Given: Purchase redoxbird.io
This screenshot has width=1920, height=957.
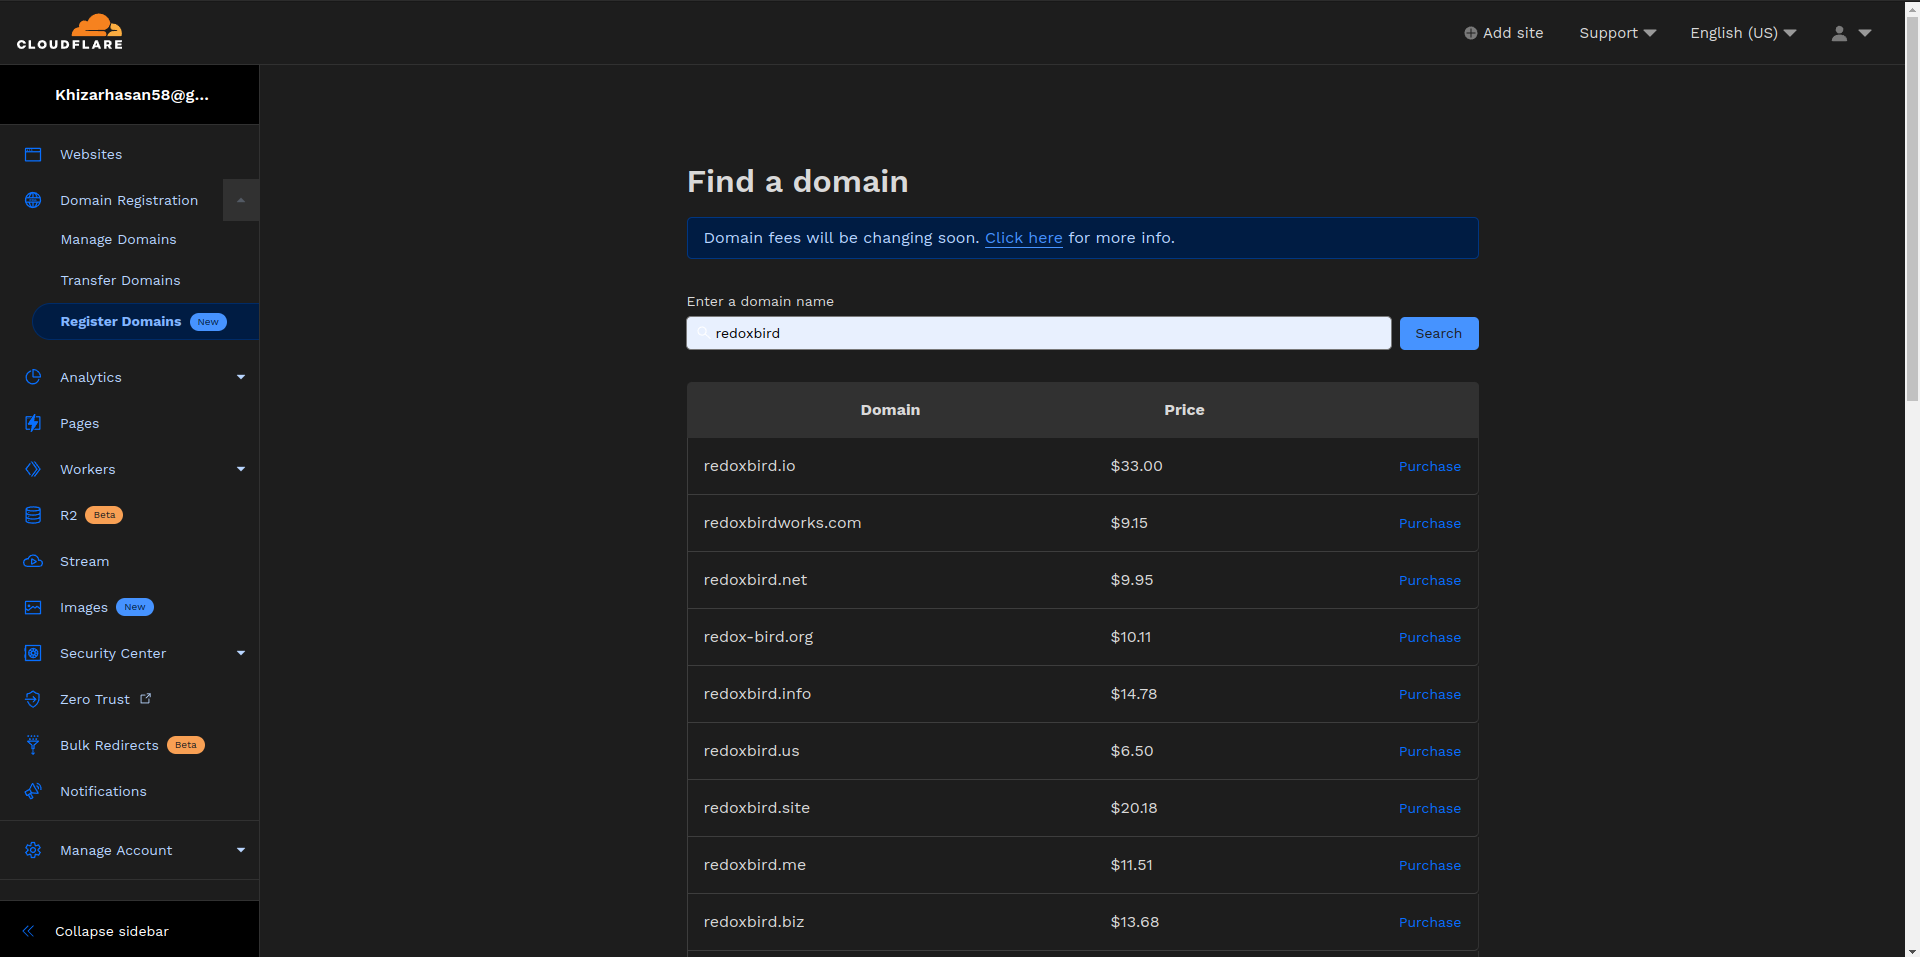Looking at the screenshot, I should (1430, 466).
